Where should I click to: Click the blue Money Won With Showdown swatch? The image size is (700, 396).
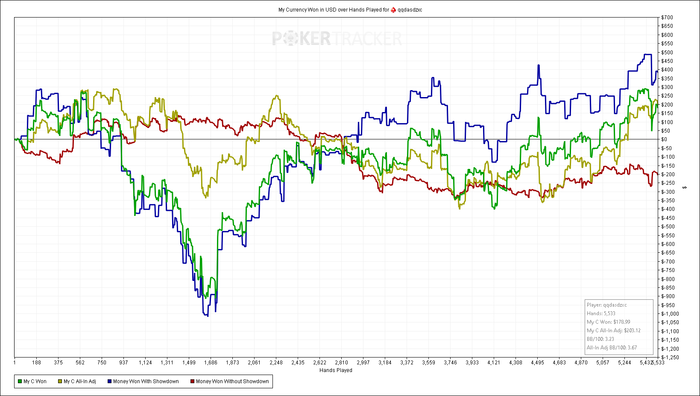click(x=109, y=381)
